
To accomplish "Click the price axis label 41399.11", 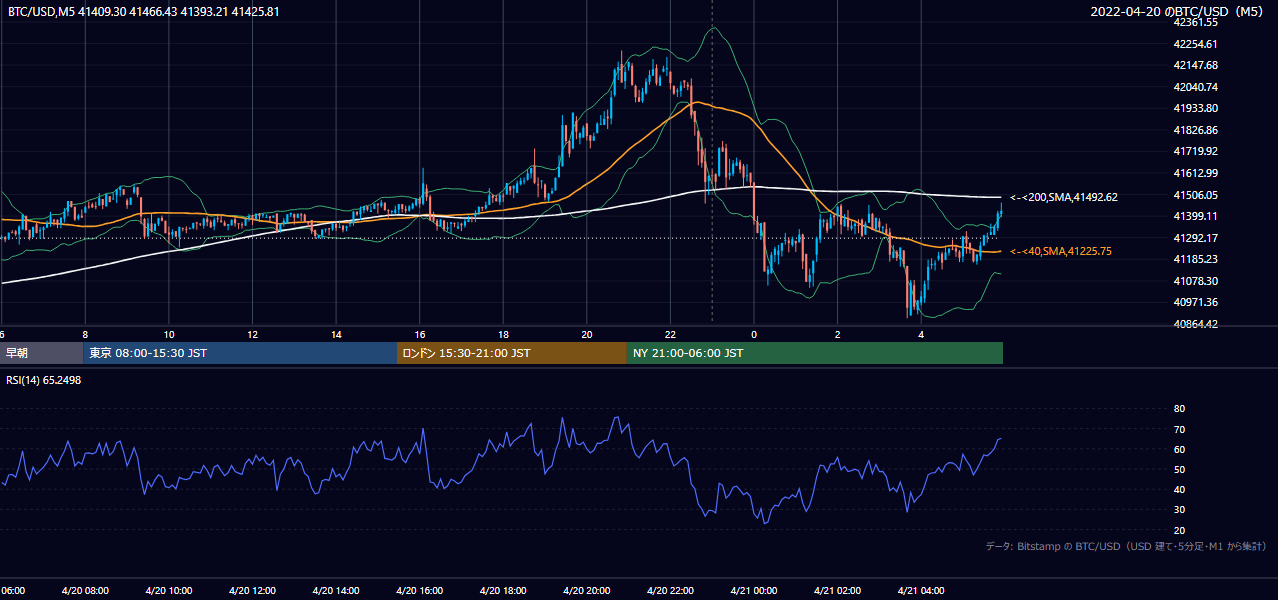I will click(x=1197, y=216).
